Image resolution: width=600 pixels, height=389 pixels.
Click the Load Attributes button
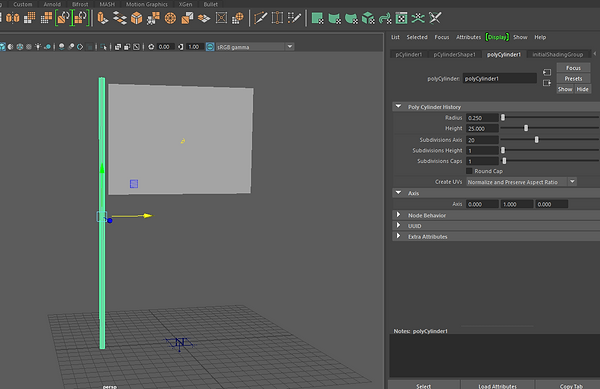tap(497, 386)
